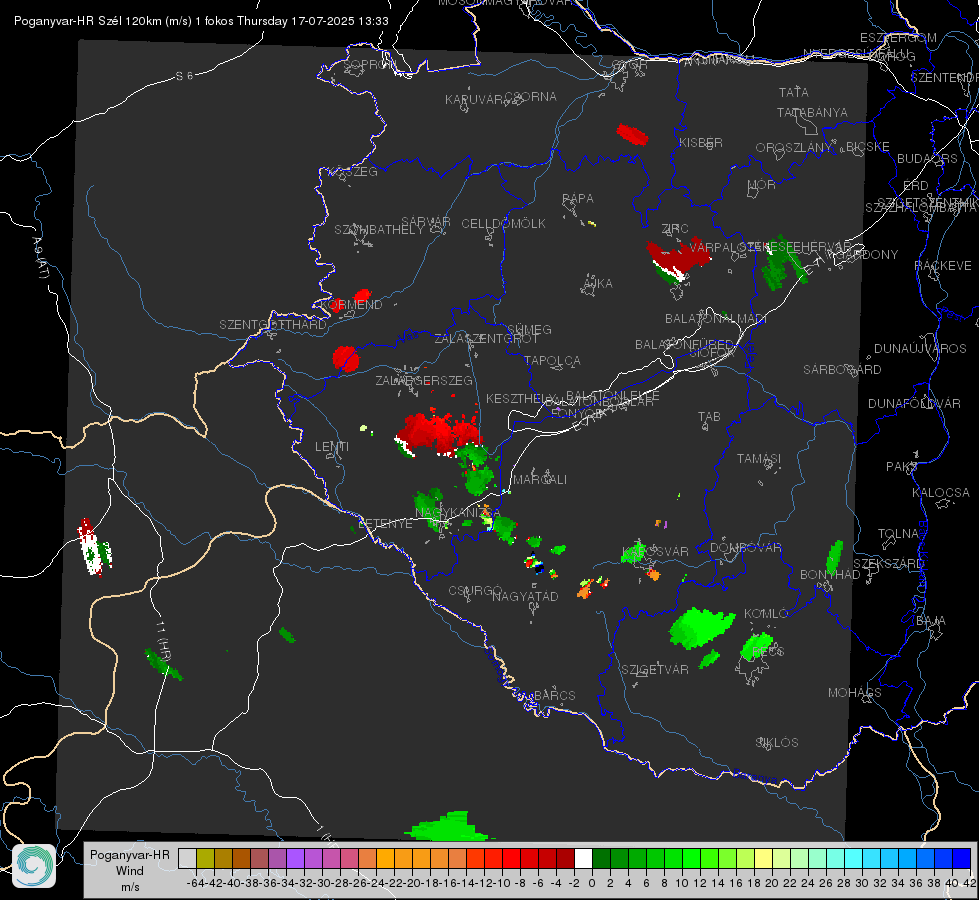Click the LENTI town label

332,447
